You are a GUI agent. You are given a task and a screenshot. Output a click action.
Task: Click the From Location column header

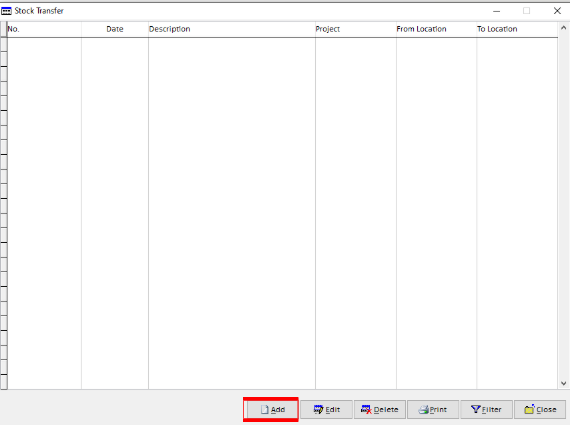436,29
